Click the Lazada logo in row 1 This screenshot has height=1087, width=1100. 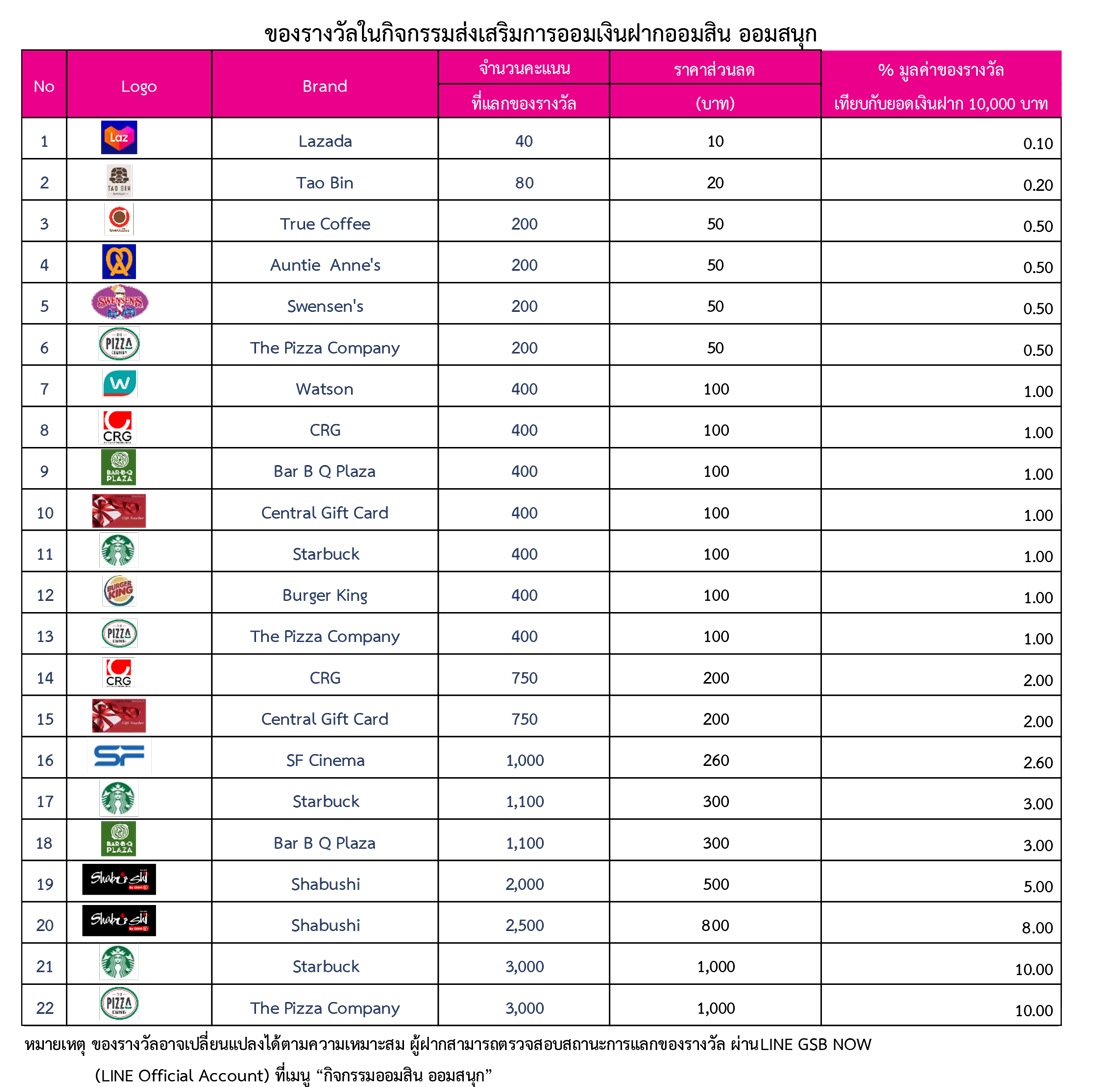(x=119, y=138)
